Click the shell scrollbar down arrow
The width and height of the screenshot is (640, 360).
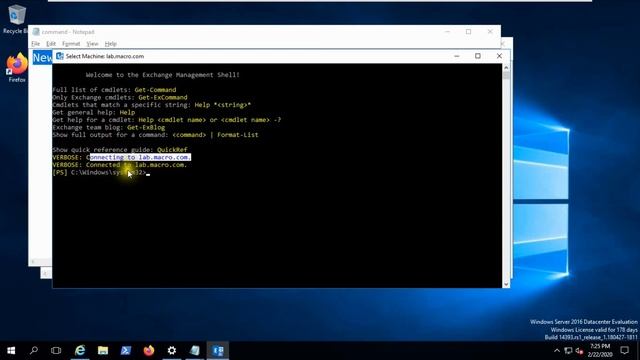(x=506, y=284)
